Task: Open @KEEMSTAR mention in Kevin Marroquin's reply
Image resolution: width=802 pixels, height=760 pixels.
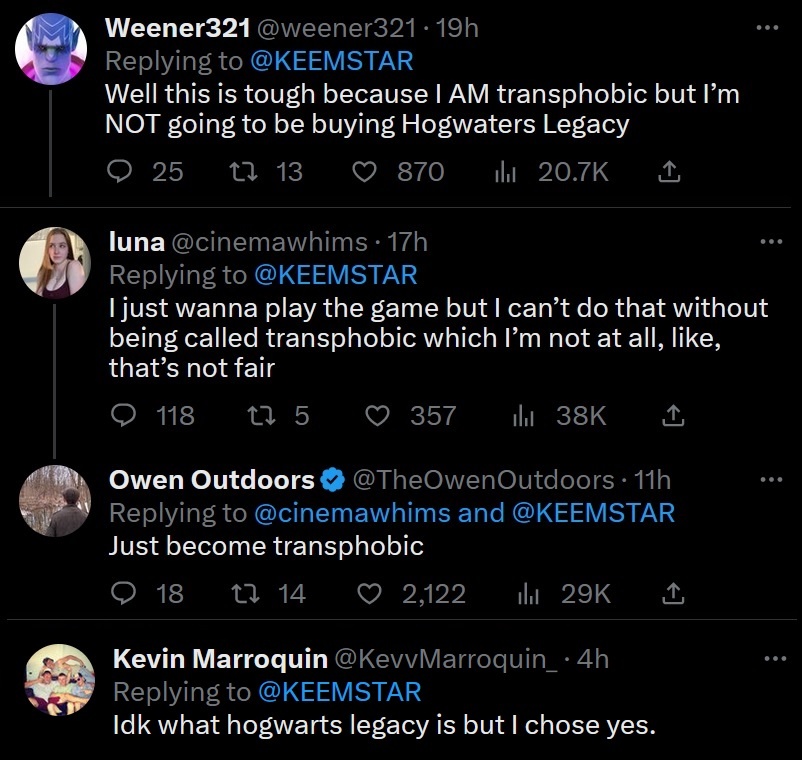Action: 339,691
